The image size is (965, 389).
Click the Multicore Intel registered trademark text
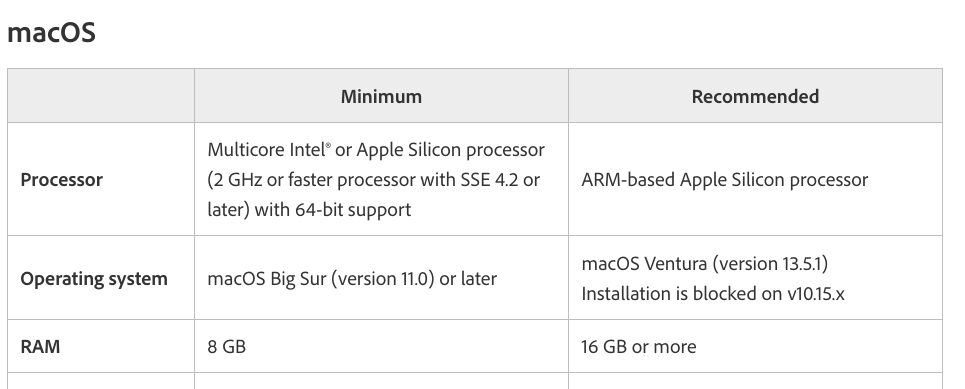pos(270,150)
